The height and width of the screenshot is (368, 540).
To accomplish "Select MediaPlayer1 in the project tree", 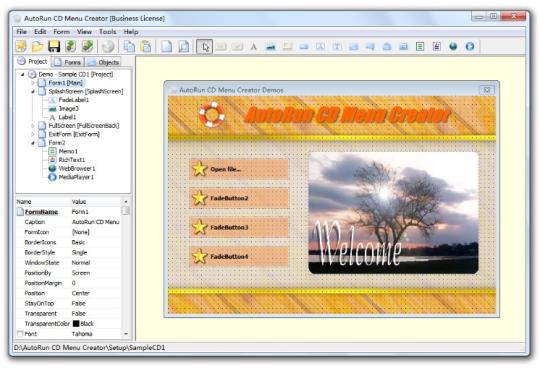I will (76, 177).
